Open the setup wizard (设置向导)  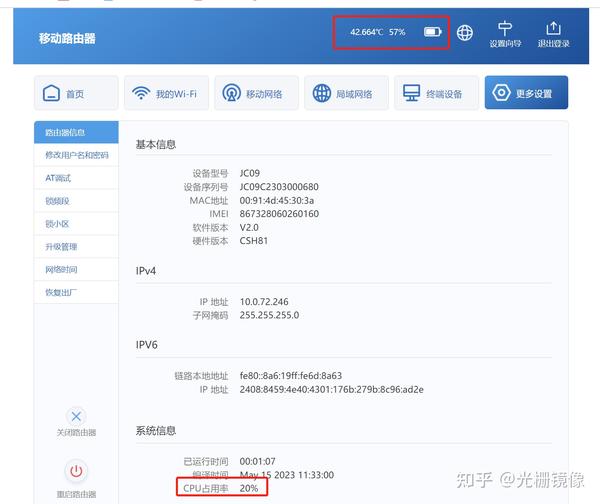(505, 34)
